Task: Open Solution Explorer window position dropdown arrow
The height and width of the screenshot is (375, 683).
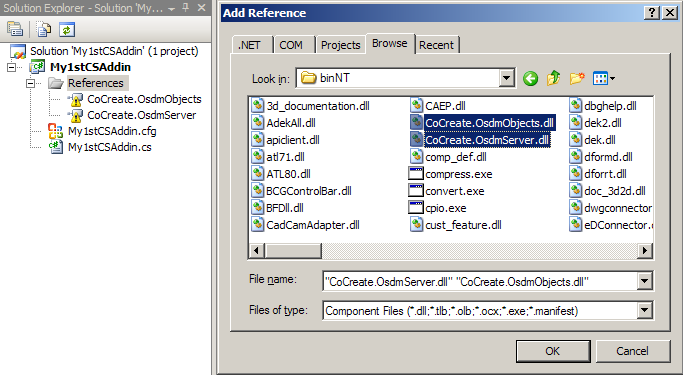Action: click(x=172, y=8)
